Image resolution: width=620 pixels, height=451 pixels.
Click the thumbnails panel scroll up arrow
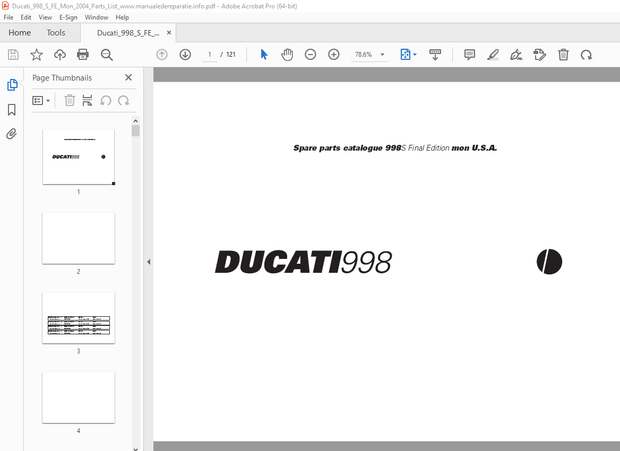[x=136, y=121]
